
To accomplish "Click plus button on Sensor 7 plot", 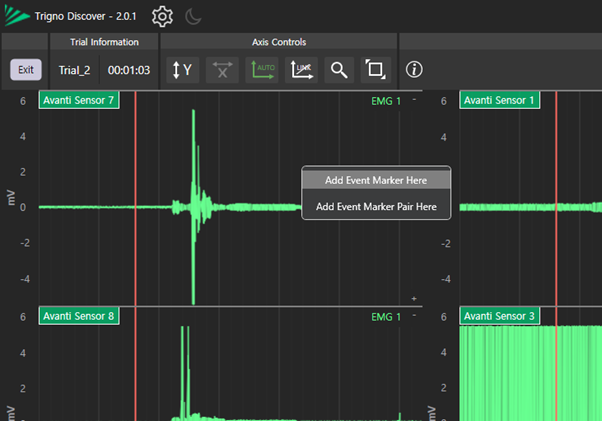I will coord(414,298).
